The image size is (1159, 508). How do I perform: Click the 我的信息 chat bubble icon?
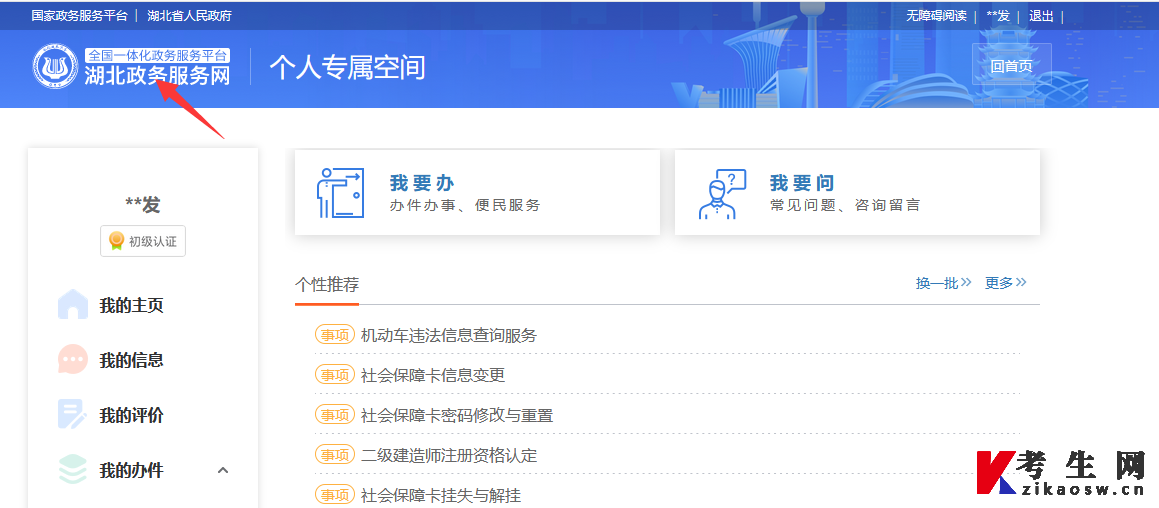pos(72,360)
